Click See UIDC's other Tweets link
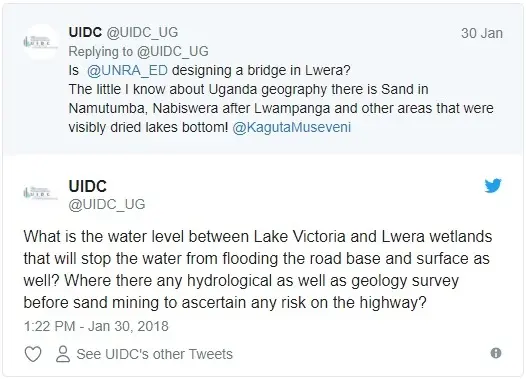This screenshot has height=379, width=526. click(154, 354)
